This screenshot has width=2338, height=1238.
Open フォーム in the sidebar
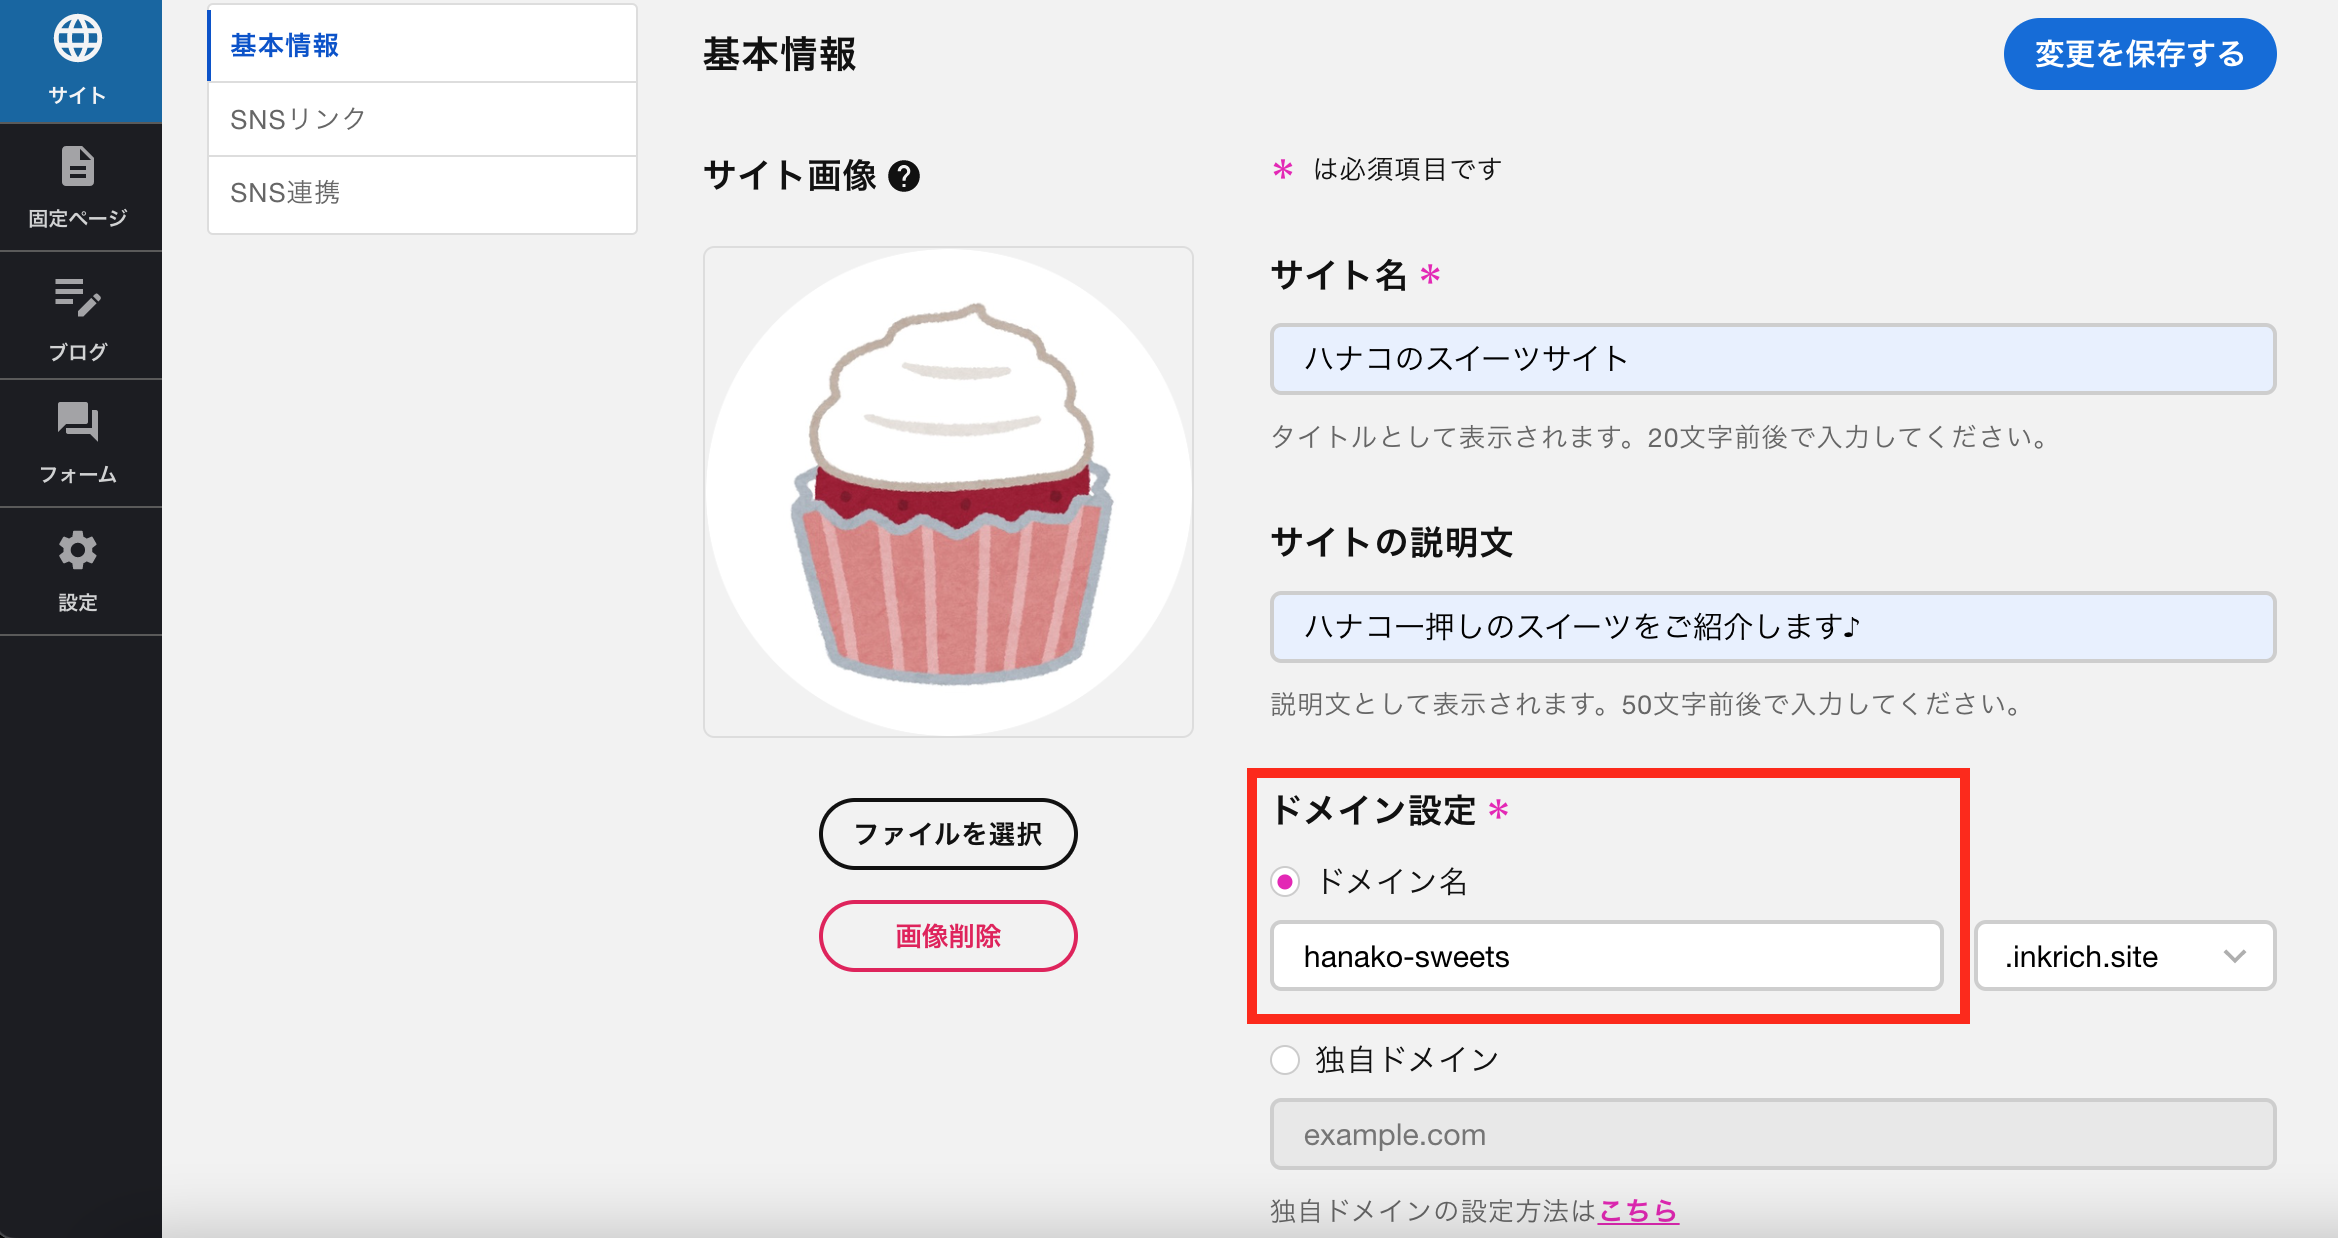[x=79, y=444]
